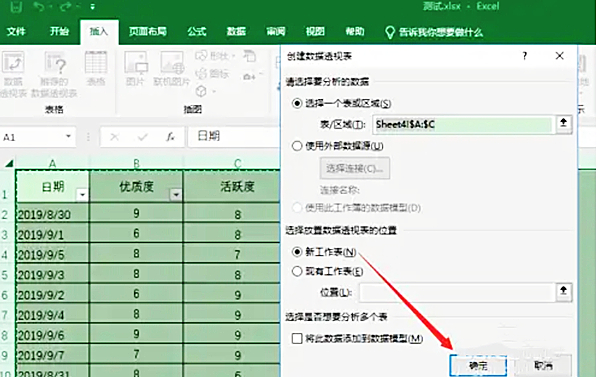
Task: Click the 表/区域 range input field
Action: pyautogui.click(x=463, y=124)
